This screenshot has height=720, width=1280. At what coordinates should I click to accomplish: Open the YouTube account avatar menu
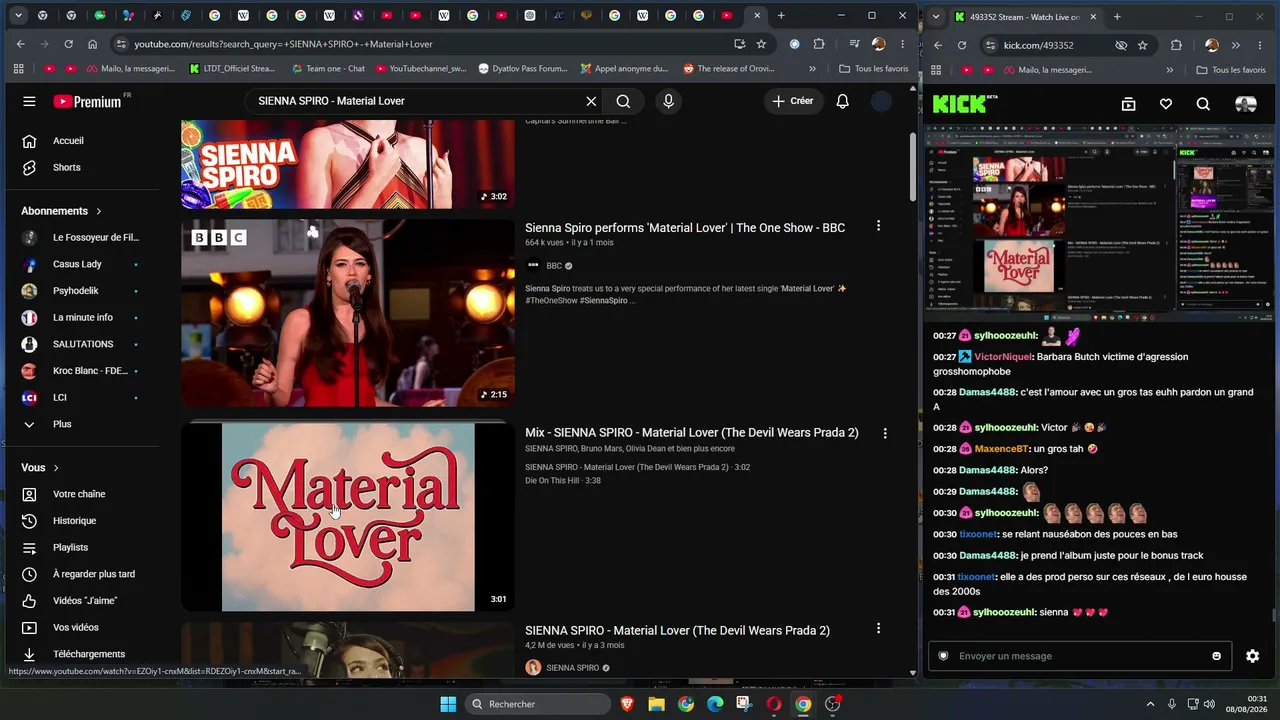point(881,101)
